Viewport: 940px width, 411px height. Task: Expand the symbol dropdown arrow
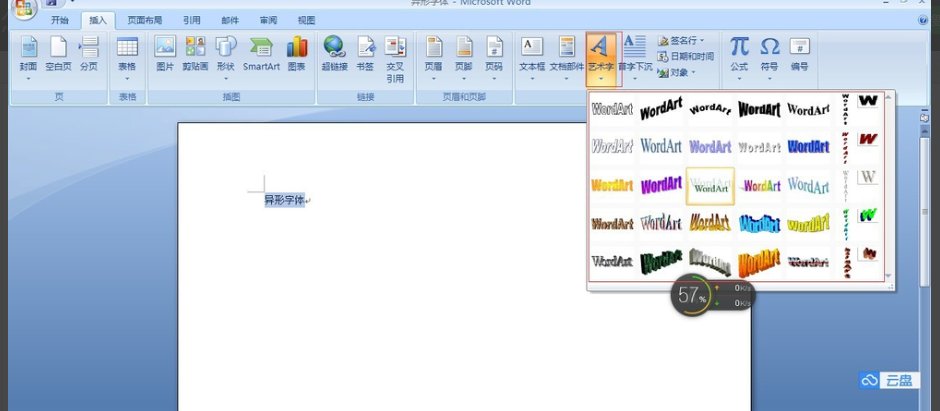pos(770,78)
